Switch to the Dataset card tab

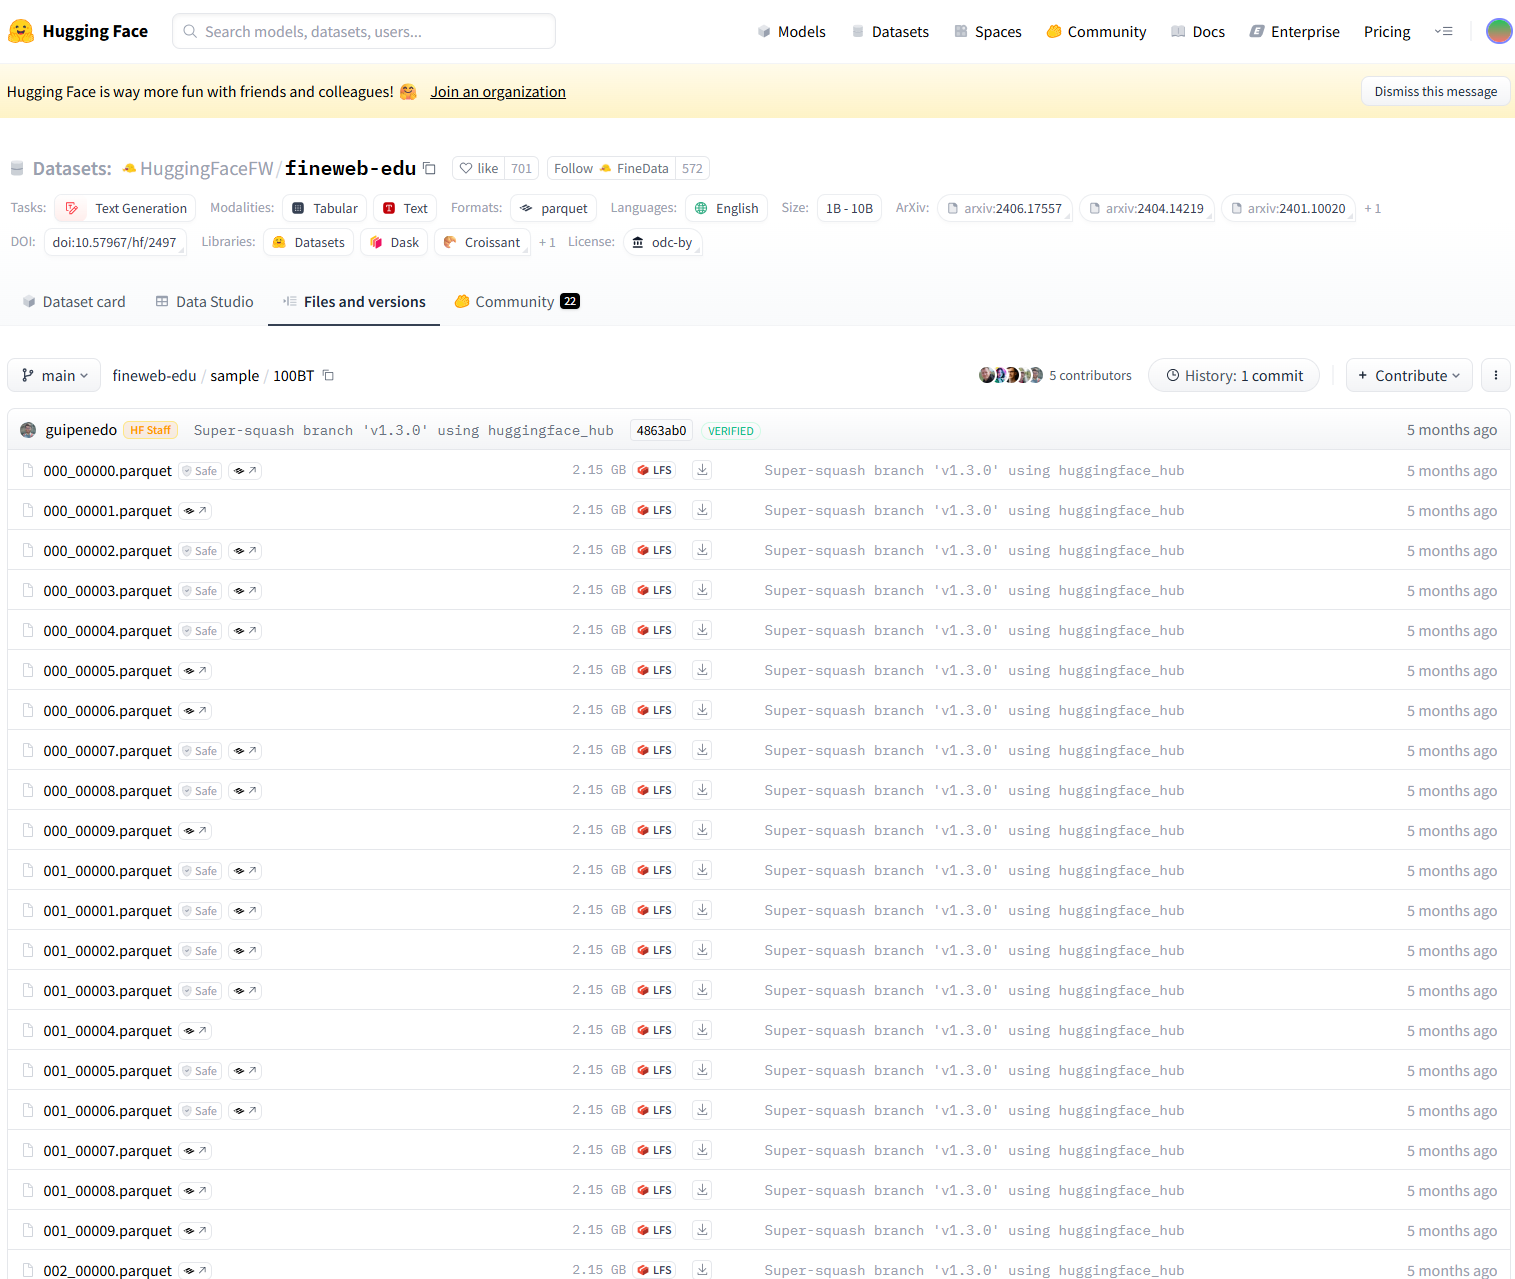(74, 301)
